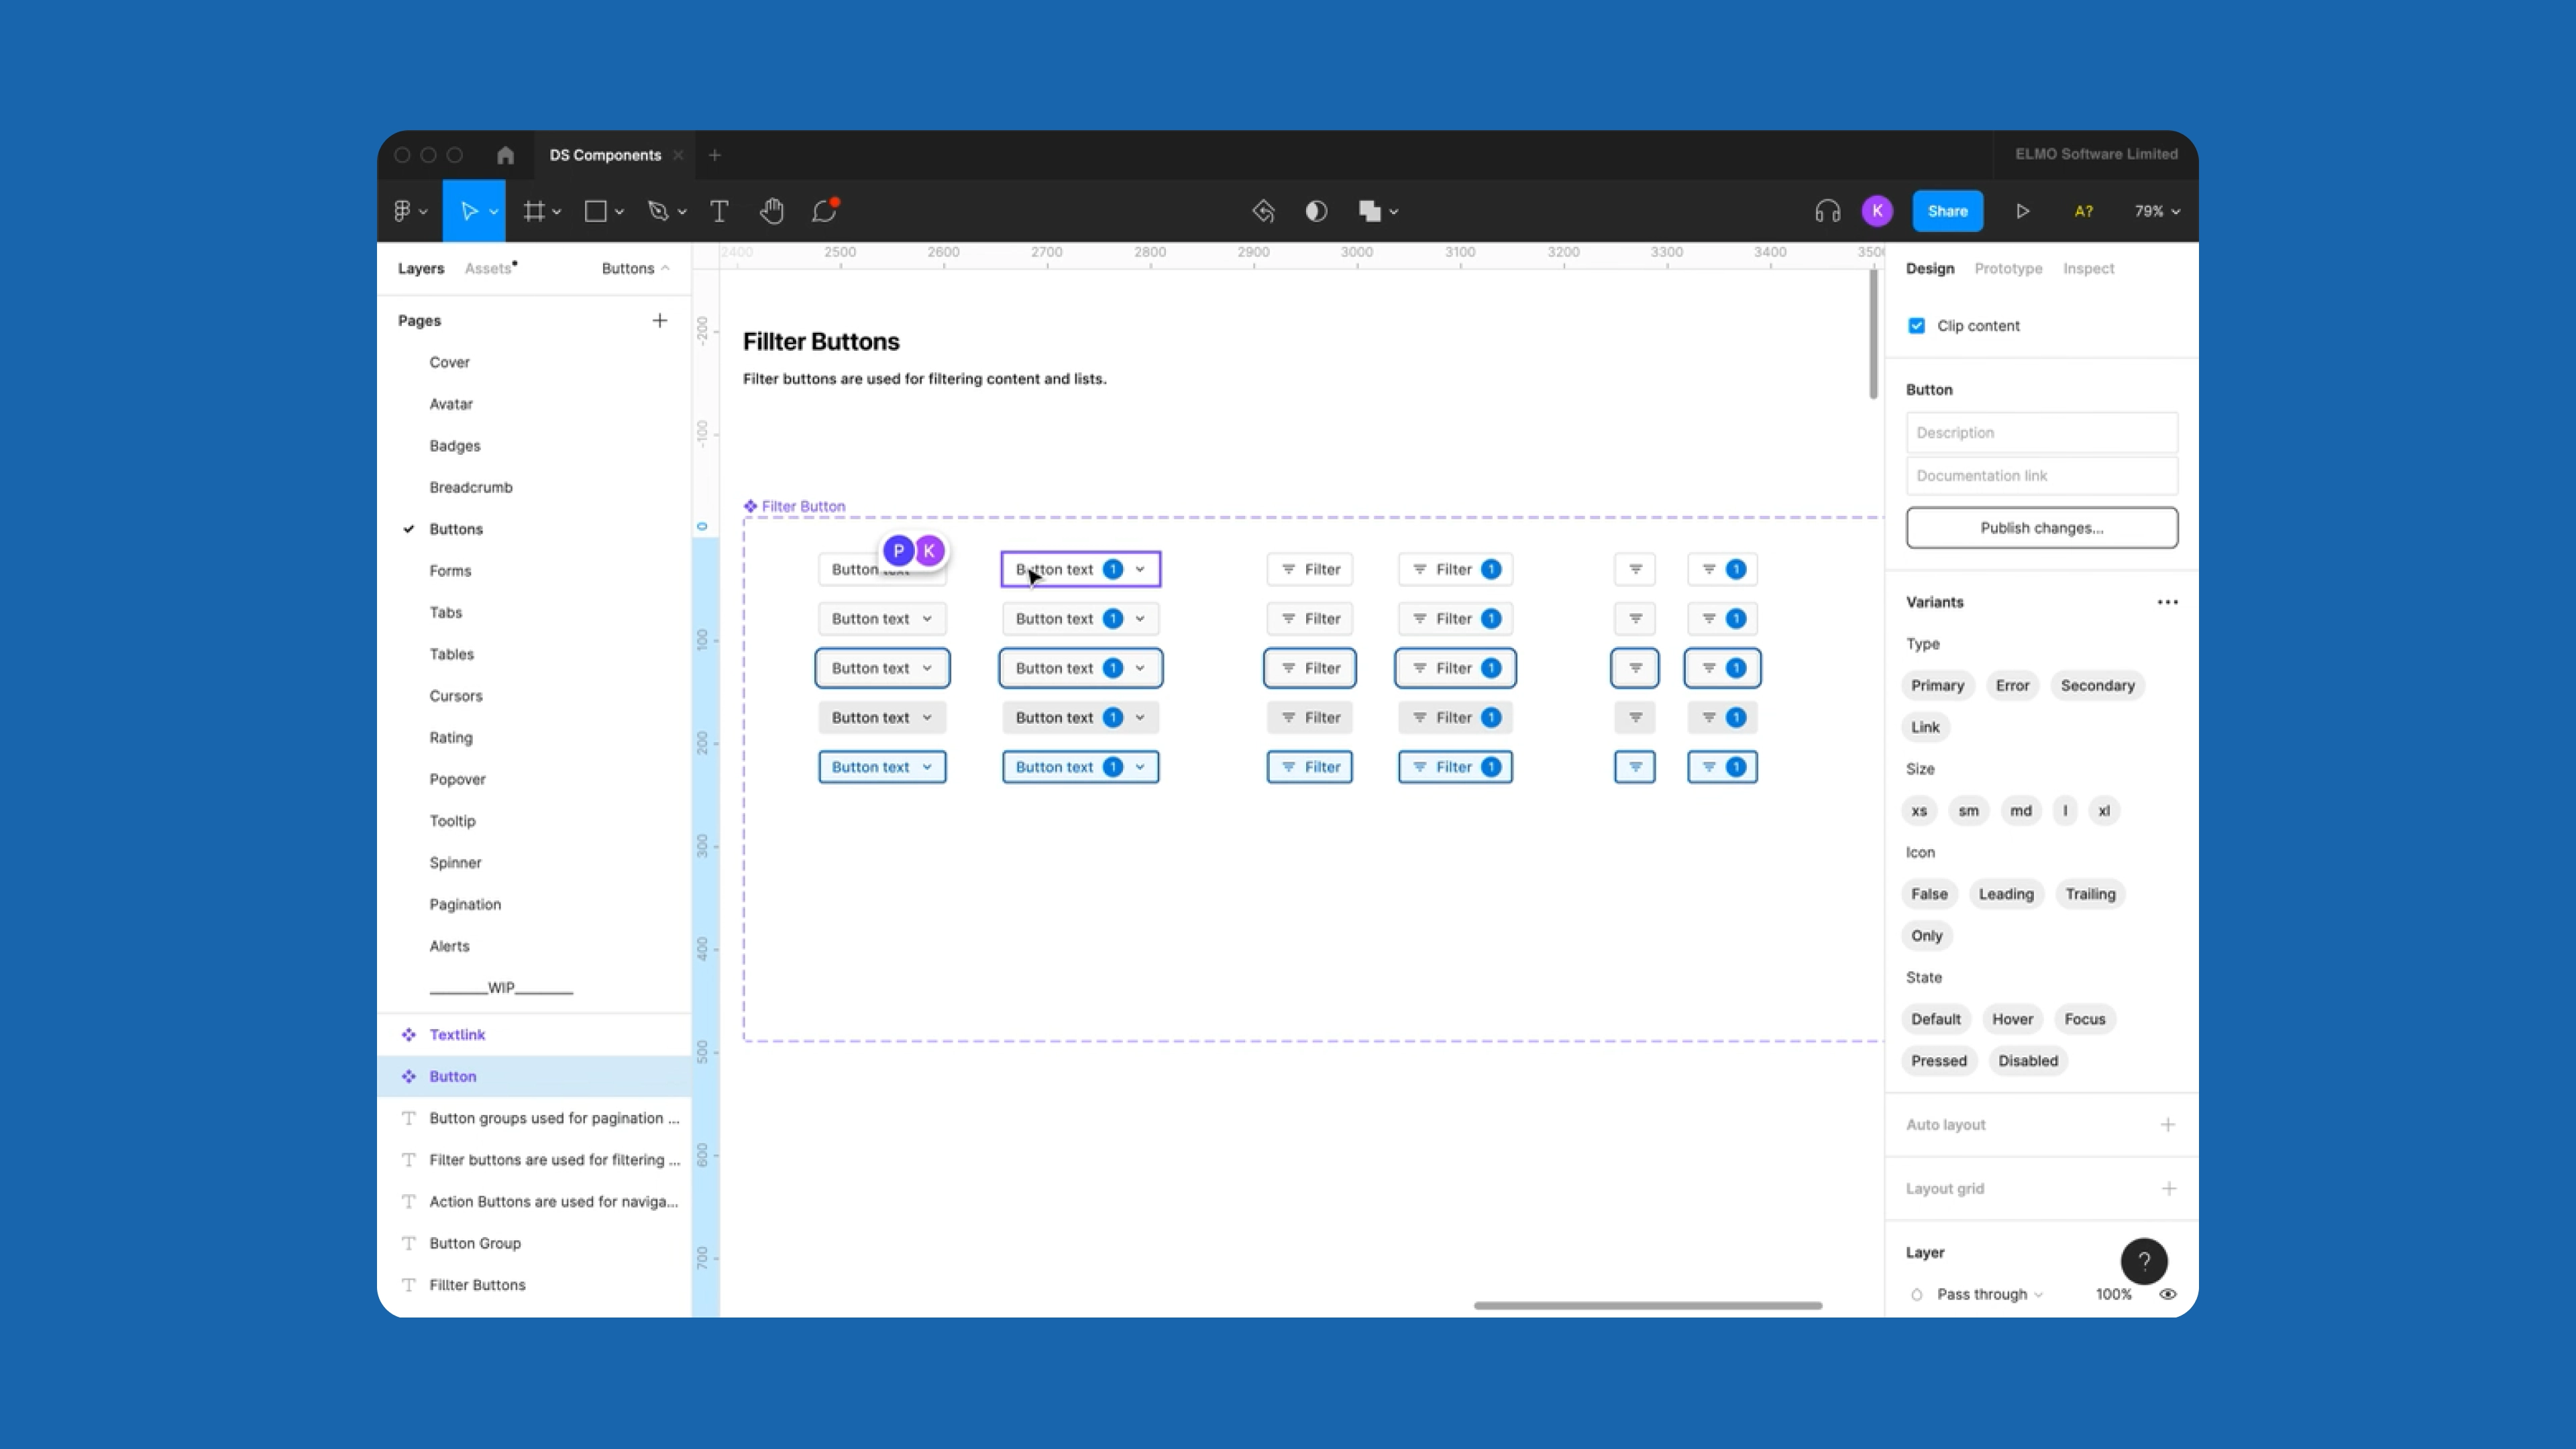Switch to the Layers tab
This screenshot has width=2576, height=1449.
coord(420,268)
